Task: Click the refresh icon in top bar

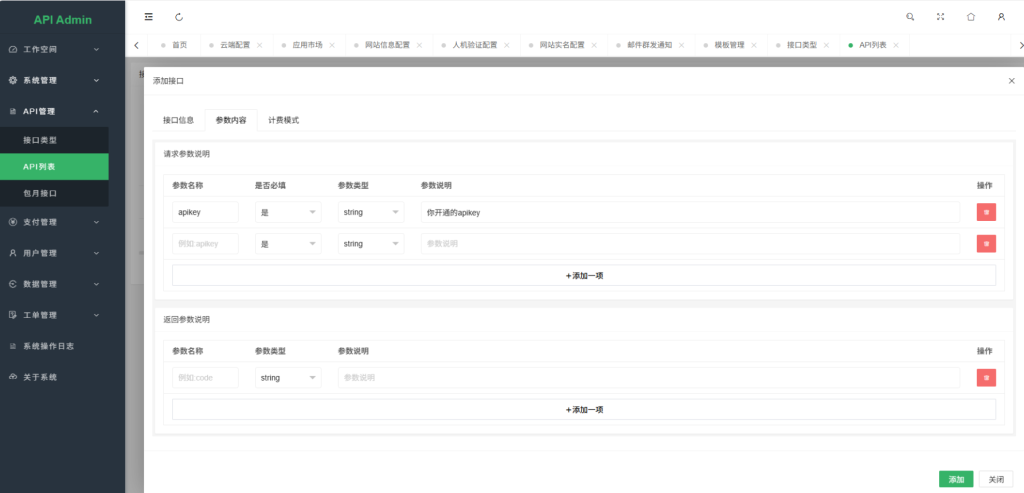Action: click(180, 17)
